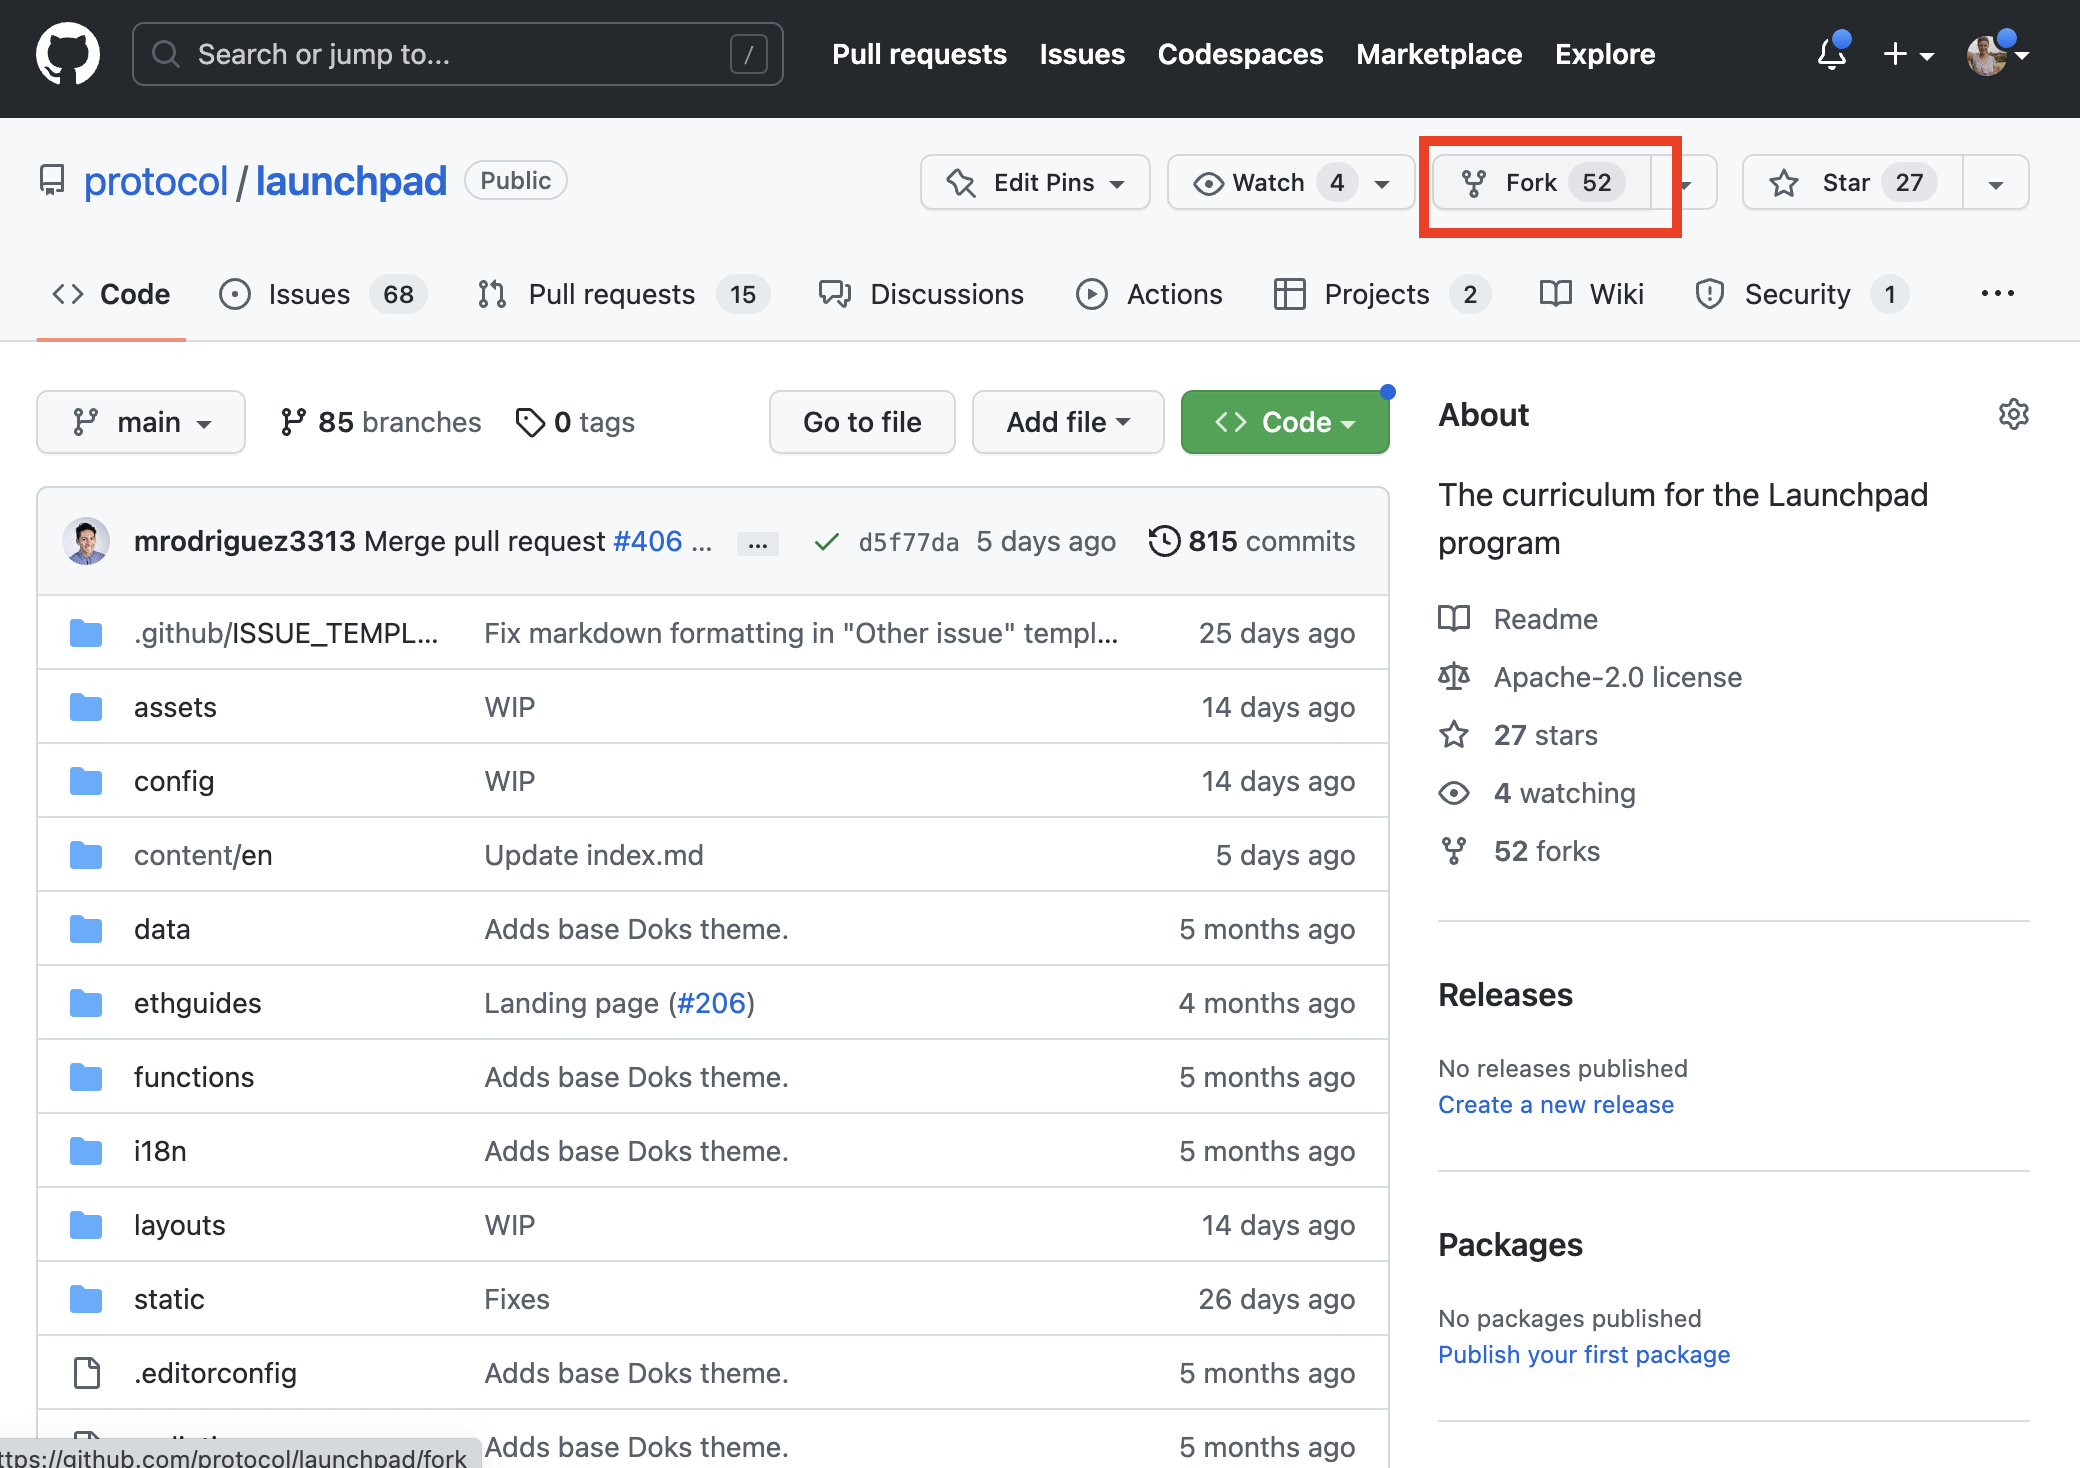Open the .github/ISSUE_TEMPL folder
This screenshot has height=1468, width=2080.
[286, 633]
